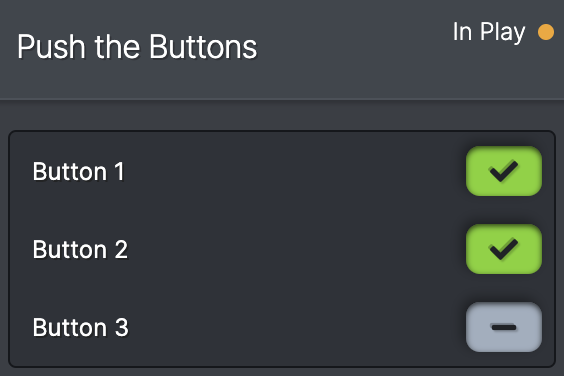Toggle Button 1 off
The height and width of the screenshot is (376, 564).
(504, 171)
